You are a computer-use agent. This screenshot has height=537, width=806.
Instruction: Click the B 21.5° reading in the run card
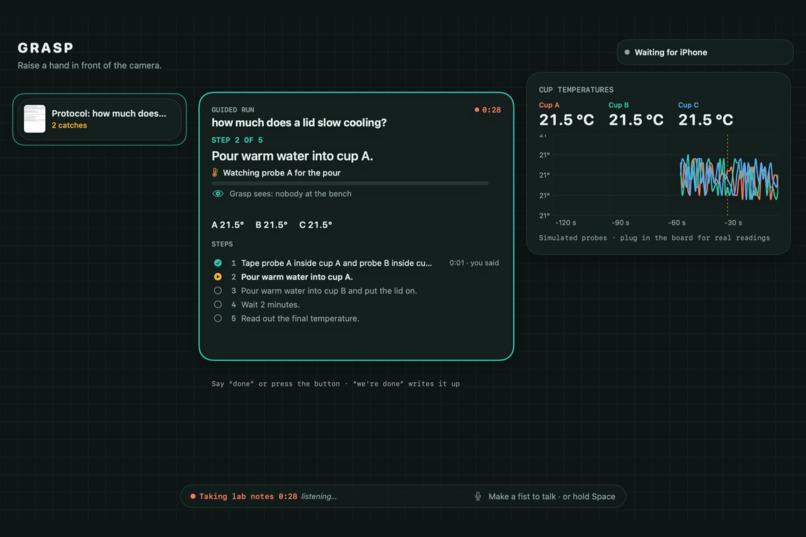(x=271, y=225)
